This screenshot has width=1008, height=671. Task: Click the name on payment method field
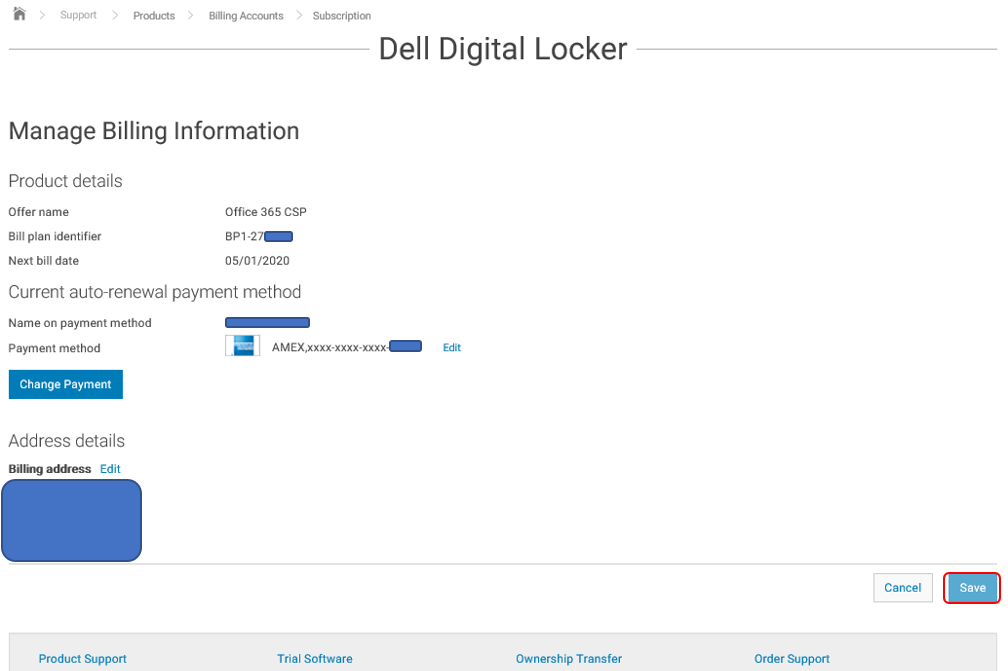(267, 322)
